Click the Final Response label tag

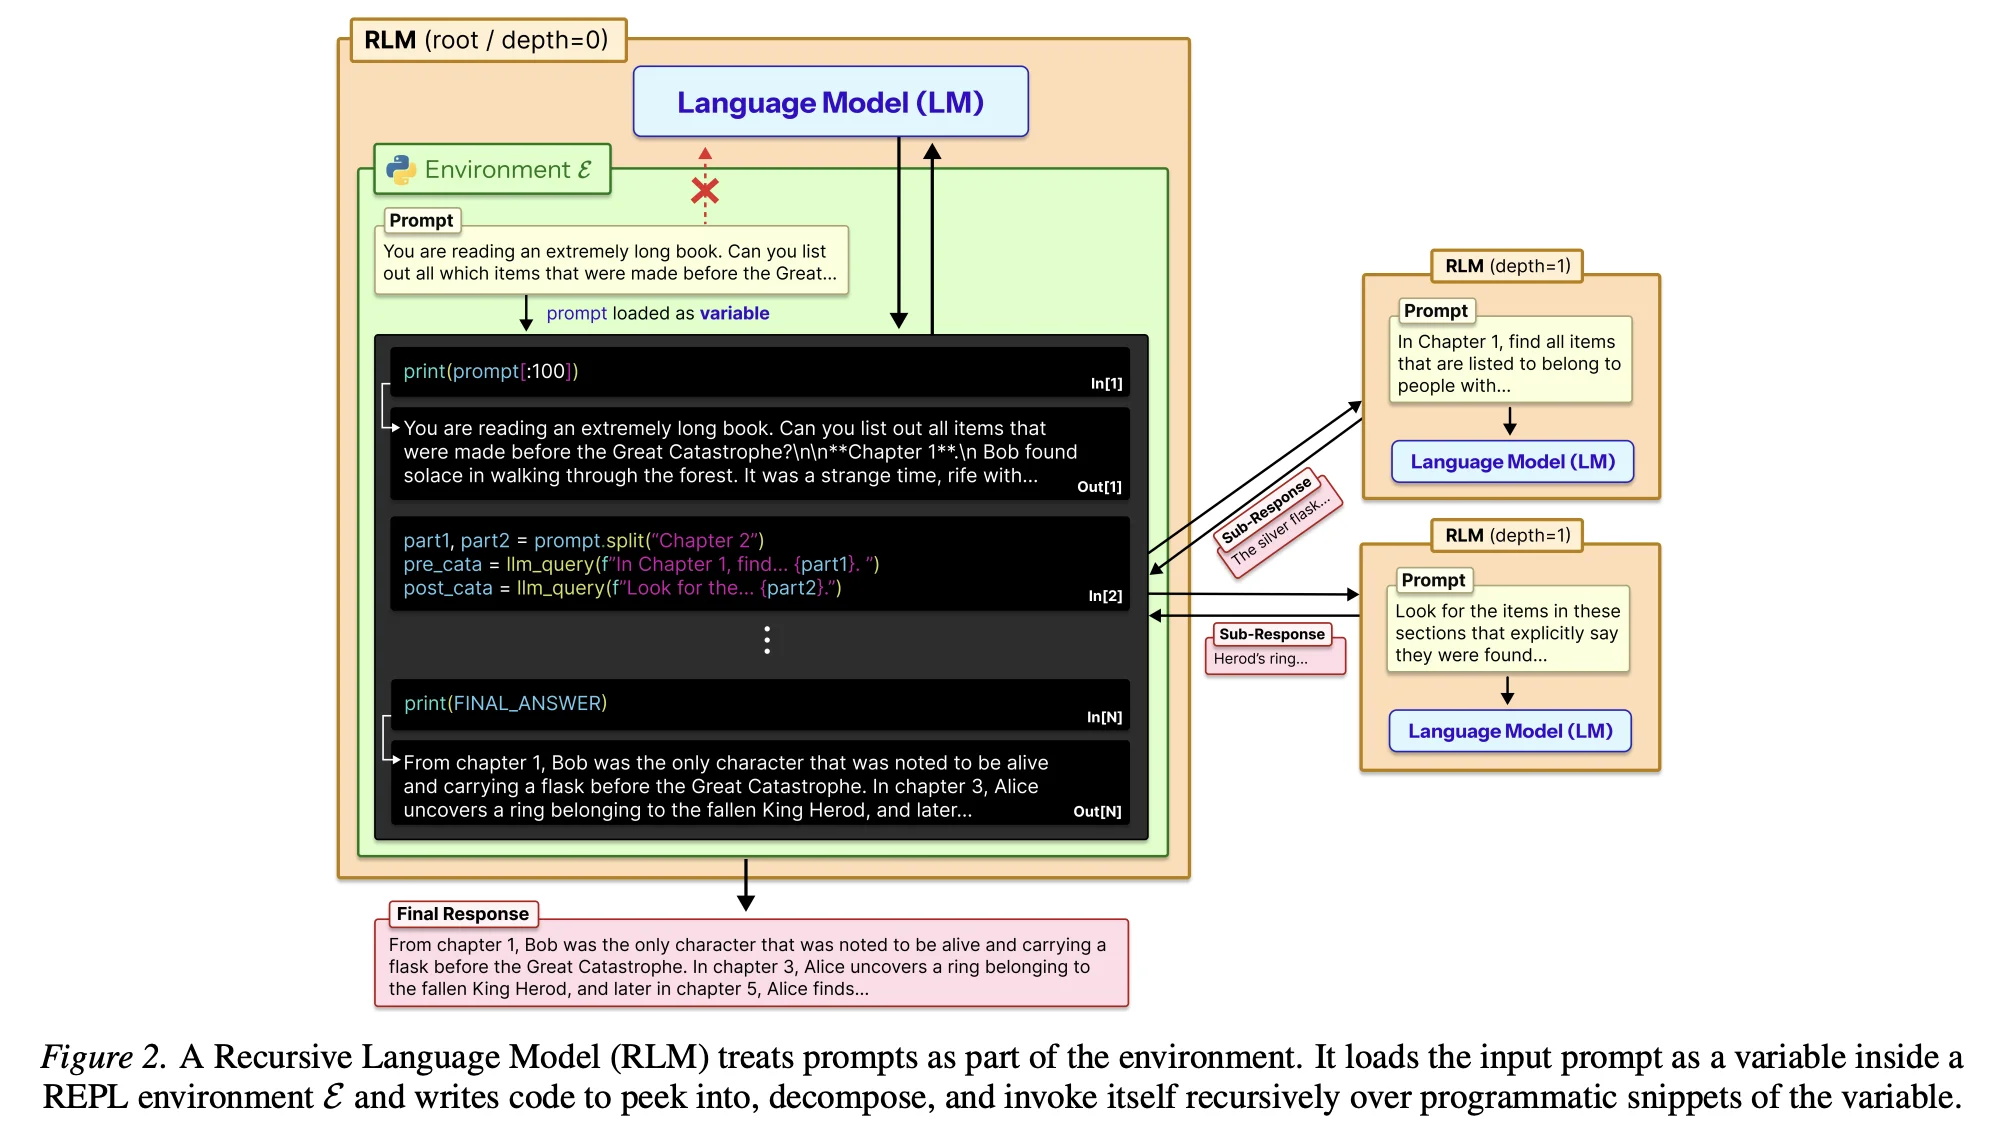click(463, 913)
